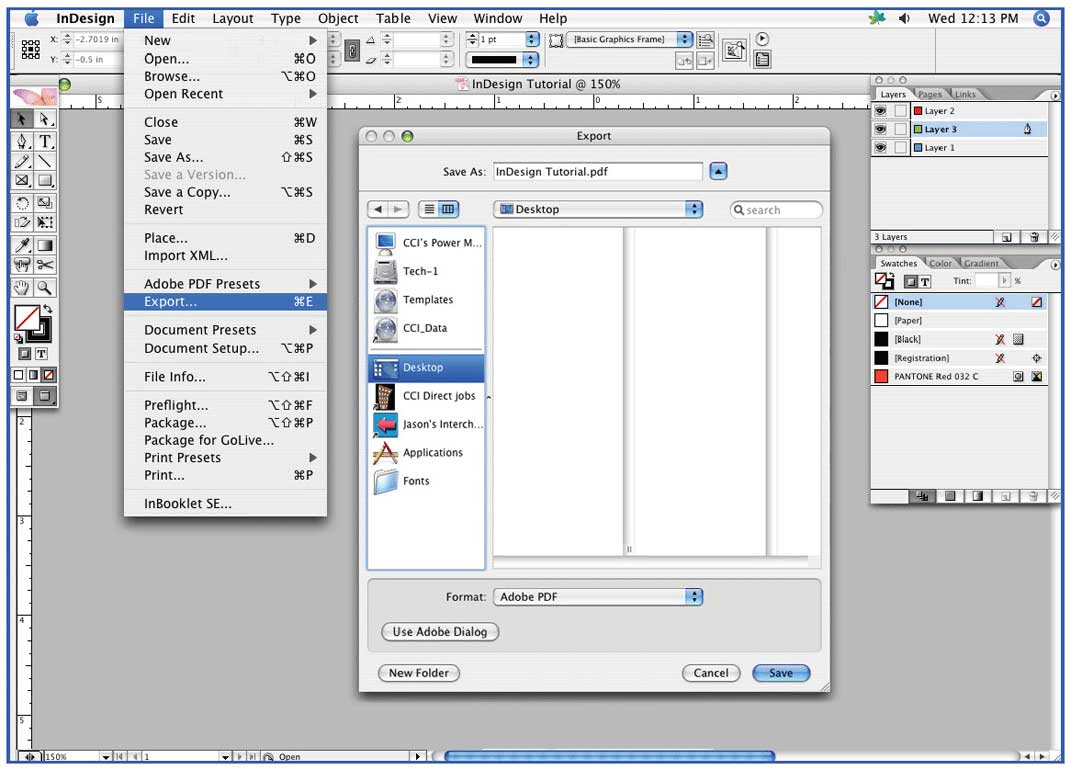Open the Swatches panel flyout menu

point(1055,264)
